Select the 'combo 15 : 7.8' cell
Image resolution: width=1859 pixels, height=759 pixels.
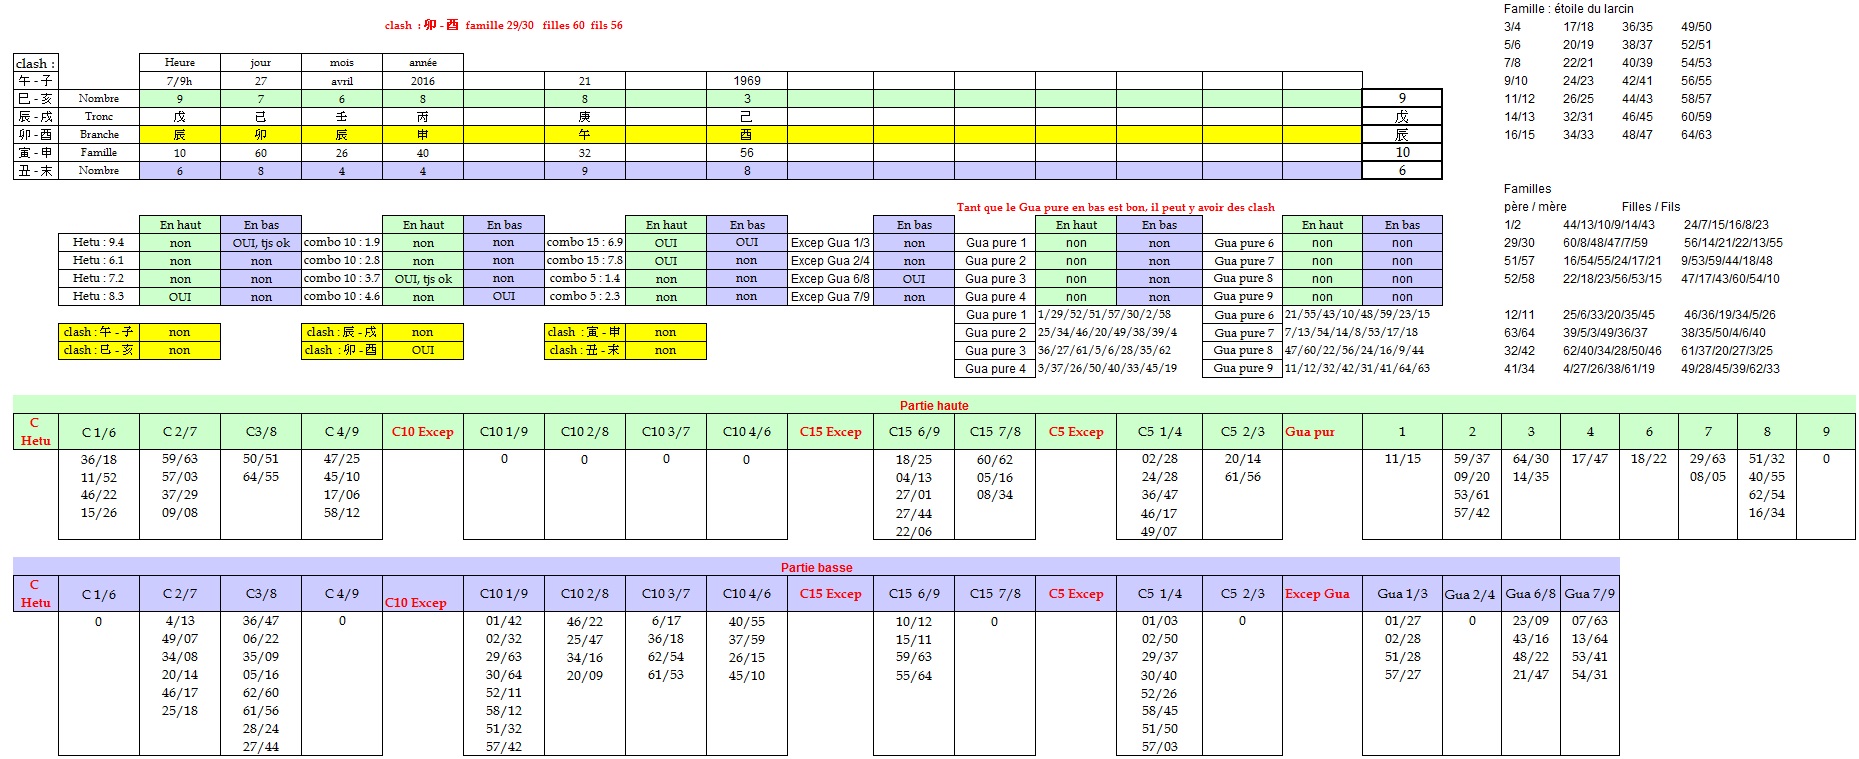pos(585,260)
